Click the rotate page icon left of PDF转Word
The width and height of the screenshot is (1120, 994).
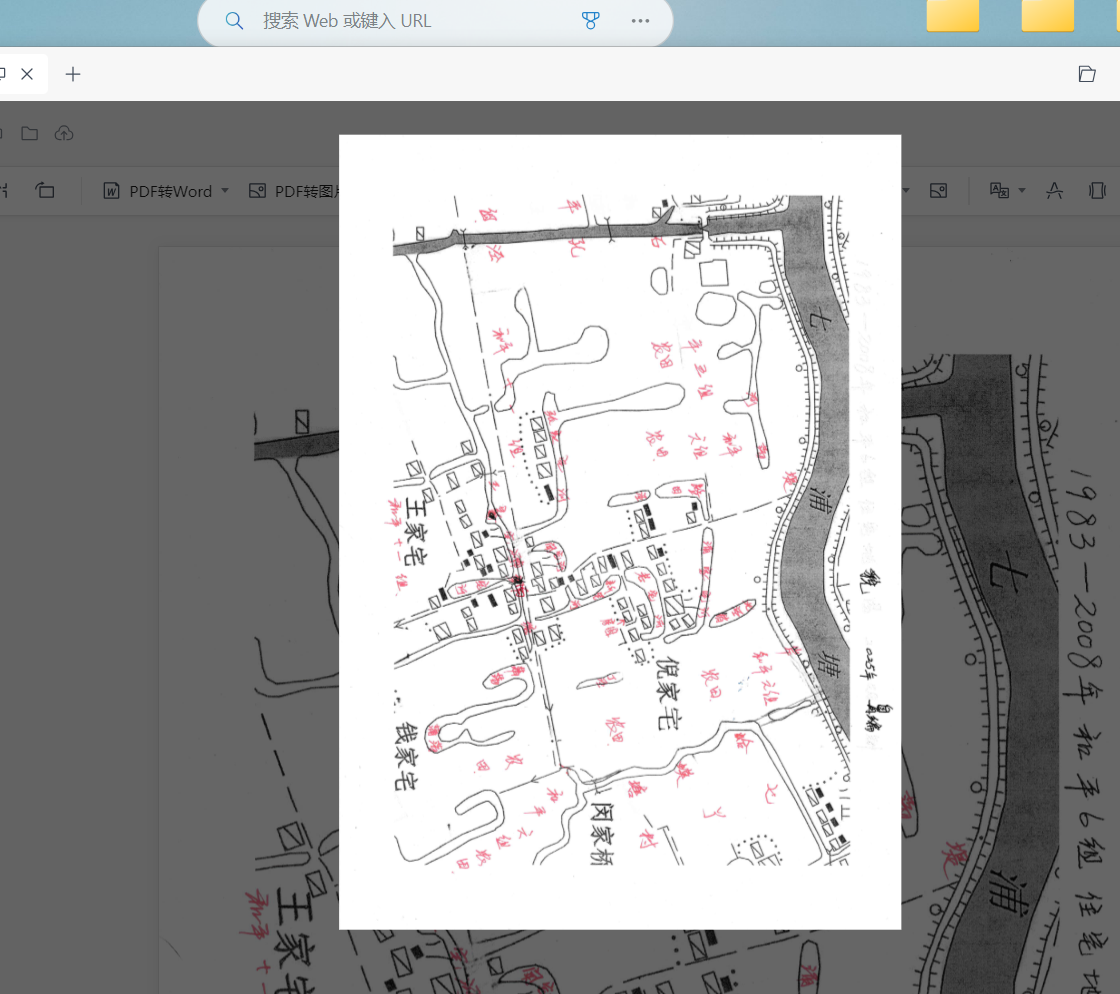click(45, 191)
